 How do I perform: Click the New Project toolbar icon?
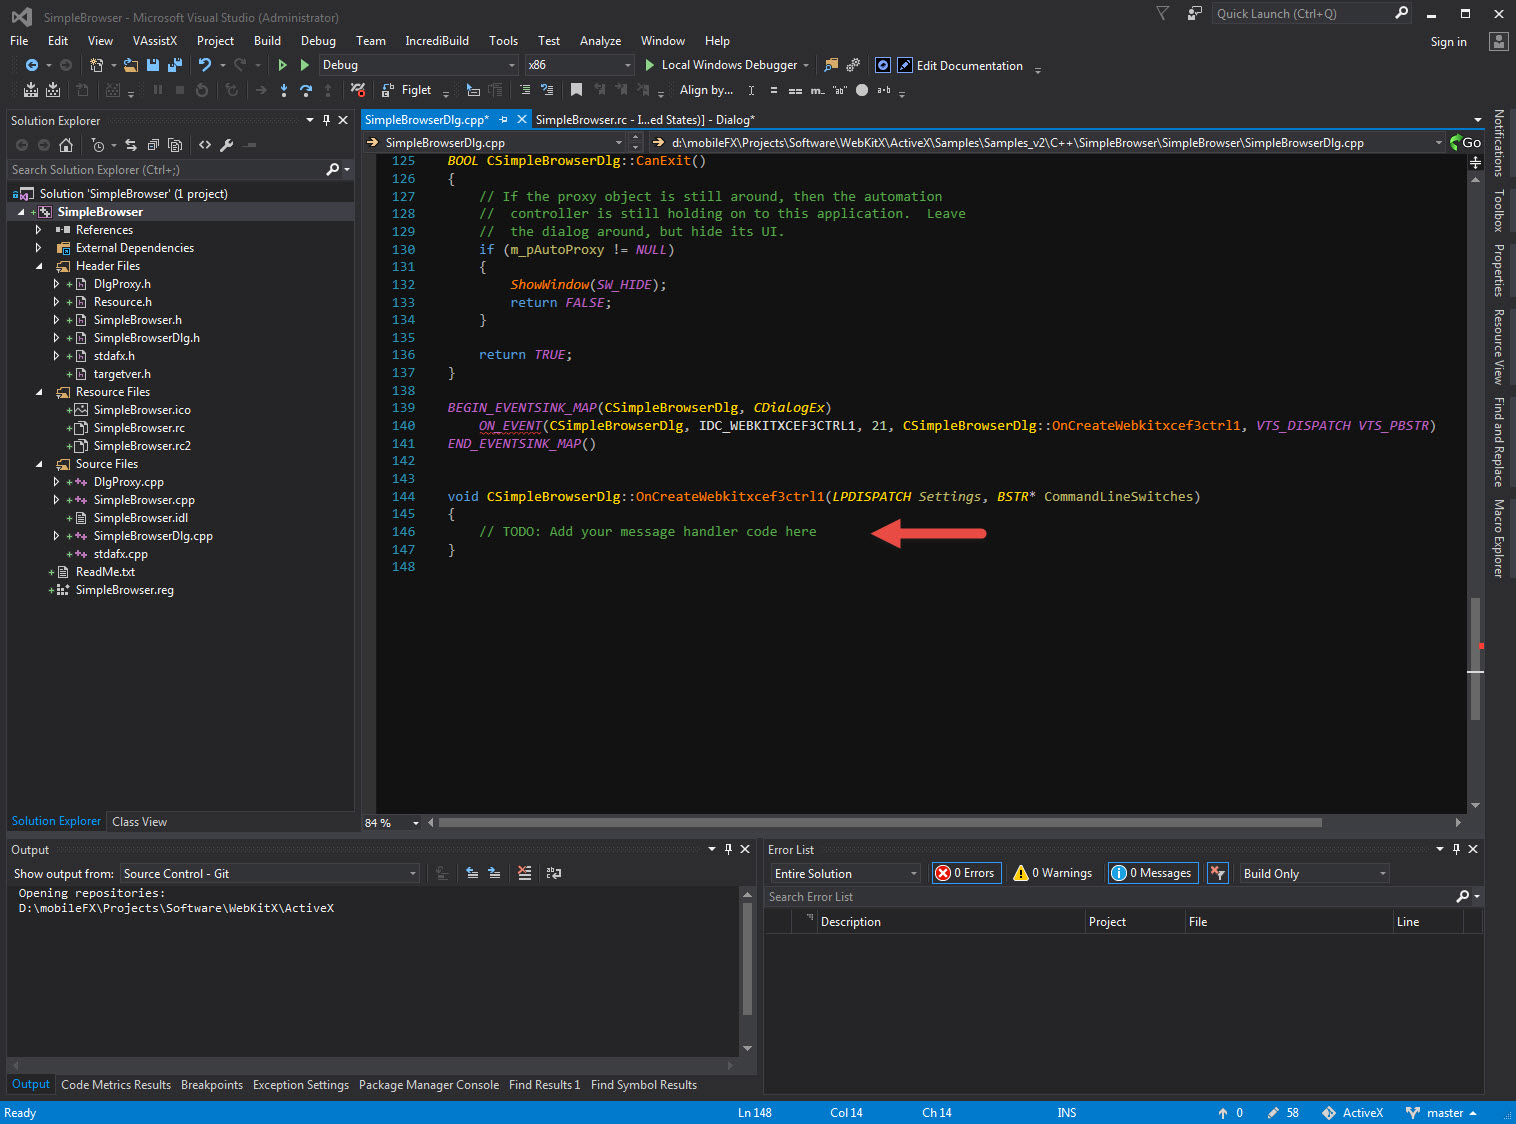(x=96, y=65)
